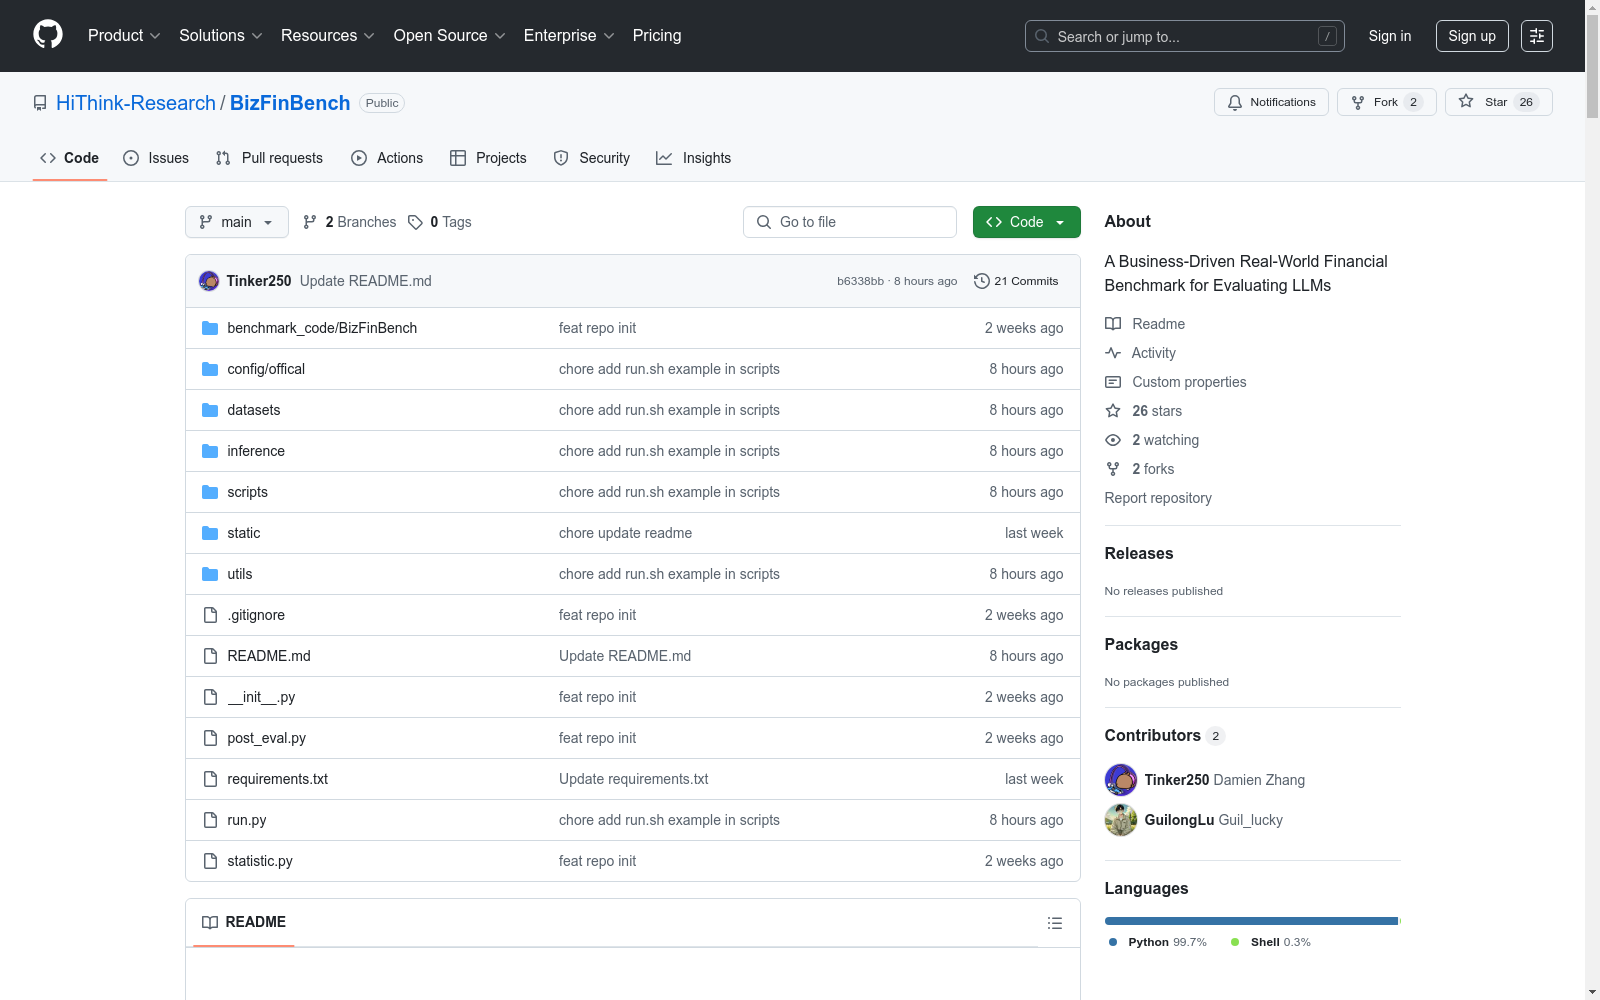This screenshot has width=1600, height=1000.
Task: Click the Custom properties icon
Action: click(1113, 382)
